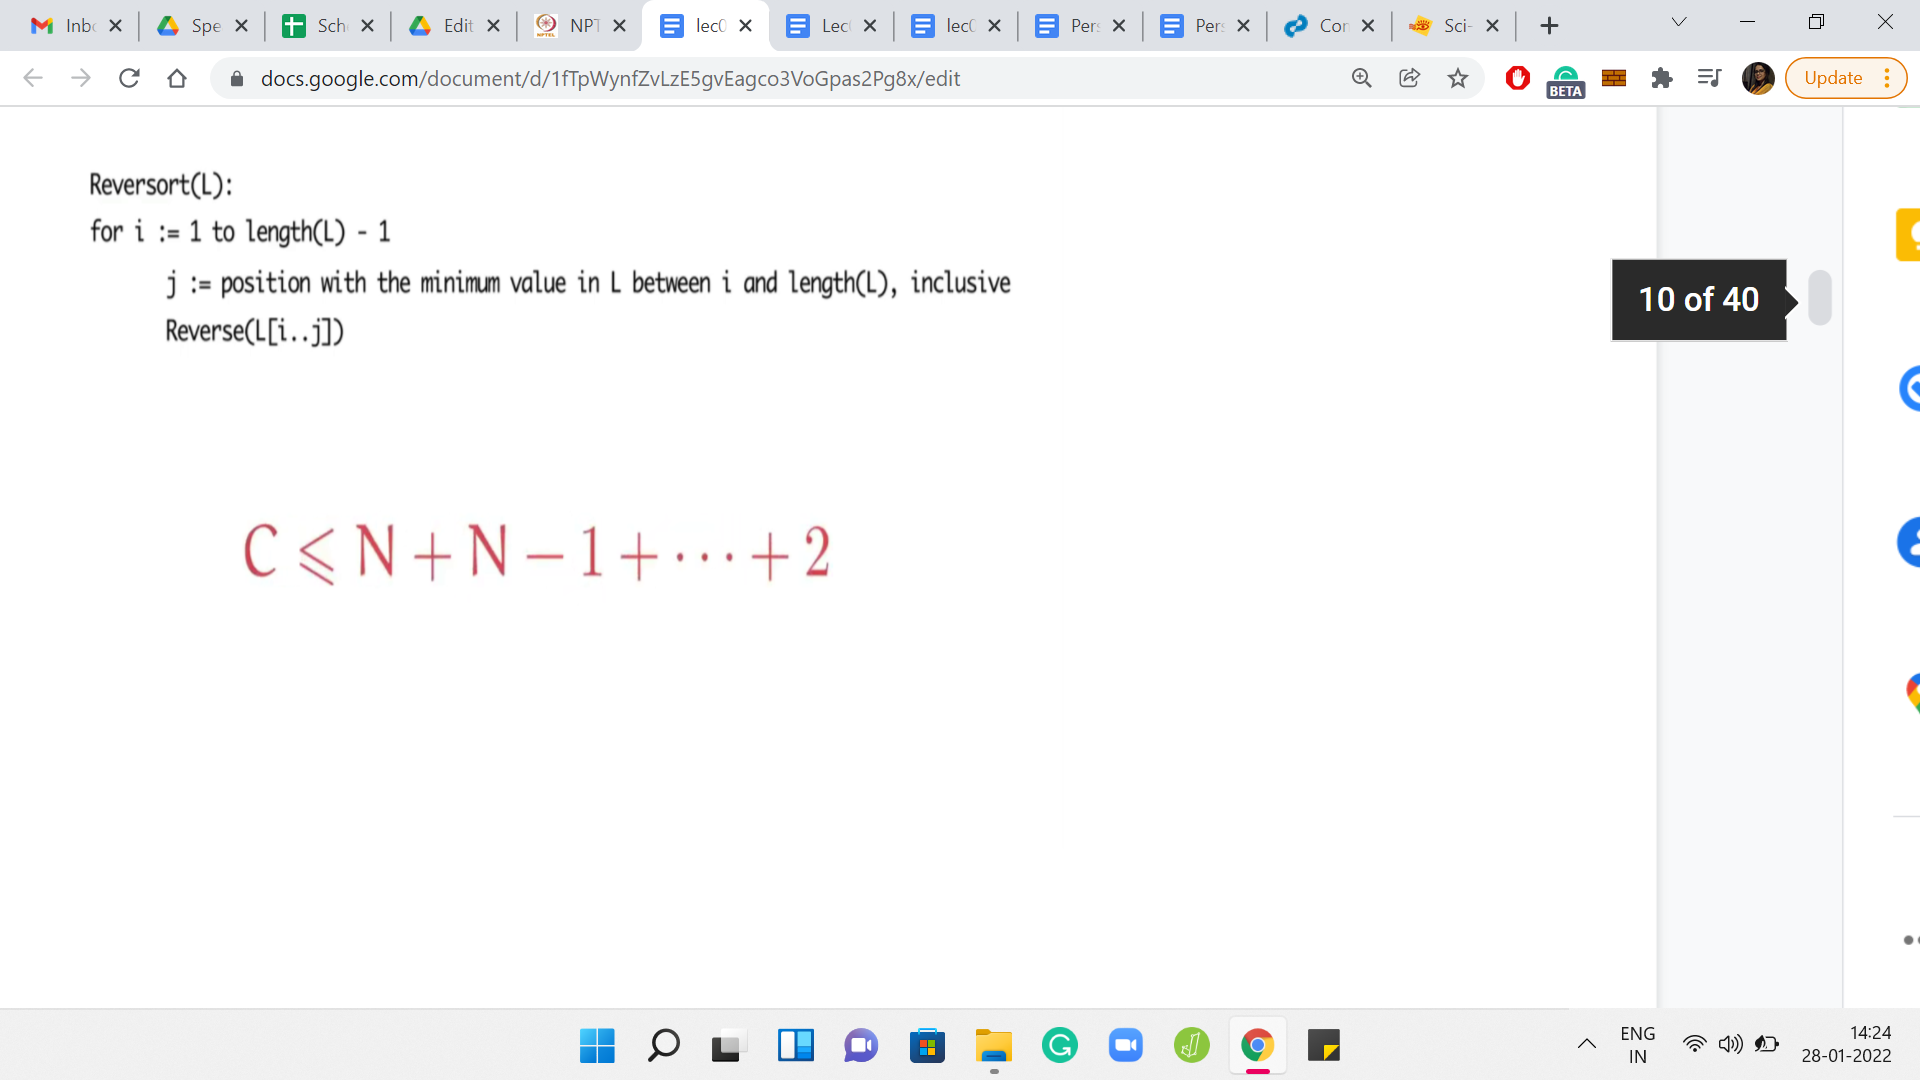Open the Windows Start menu
The image size is (1920, 1080).
coord(597,1046)
